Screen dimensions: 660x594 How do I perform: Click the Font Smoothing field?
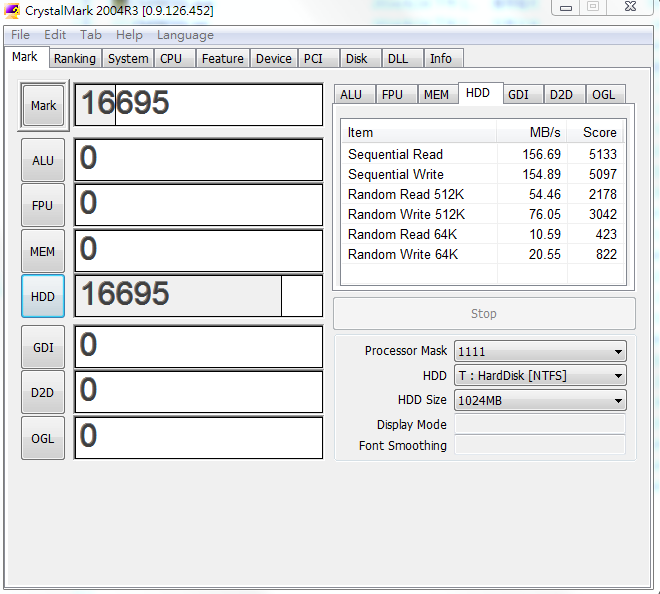(540, 445)
